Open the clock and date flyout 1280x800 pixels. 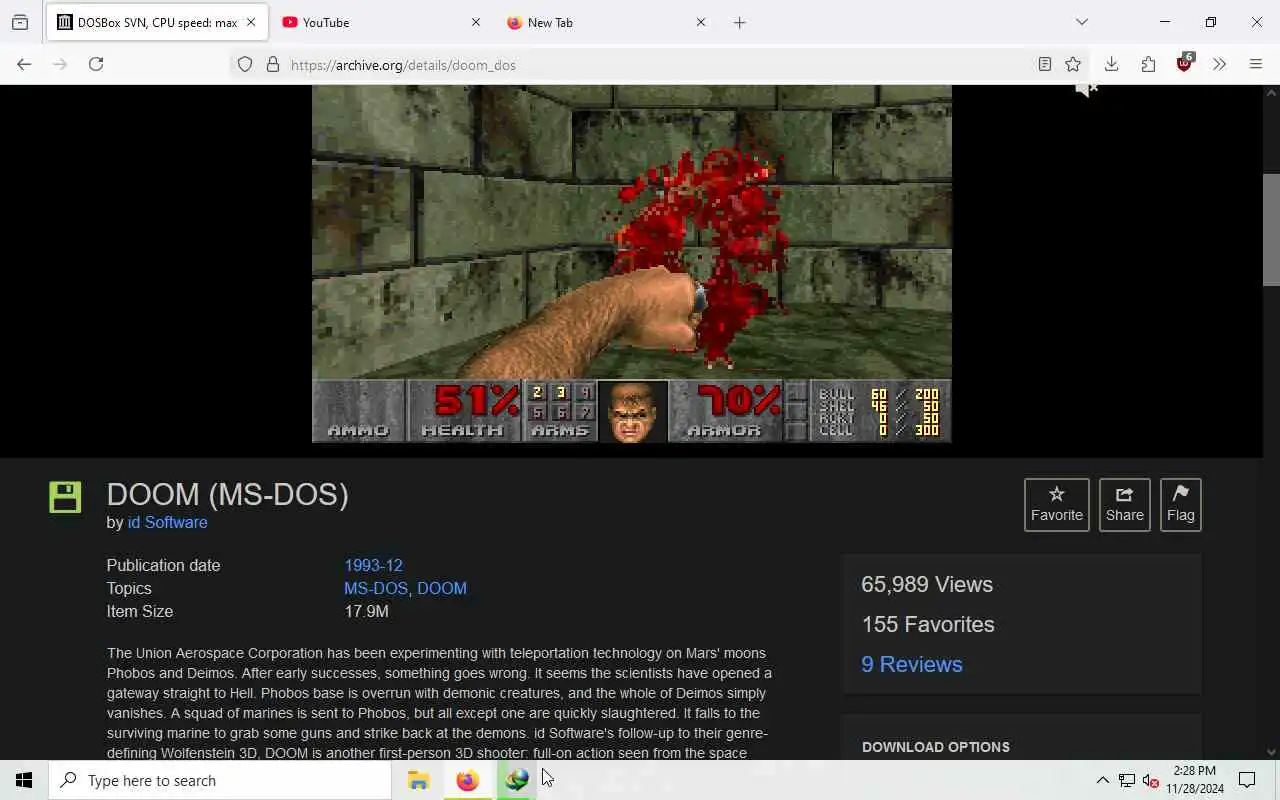(x=1195, y=780)
